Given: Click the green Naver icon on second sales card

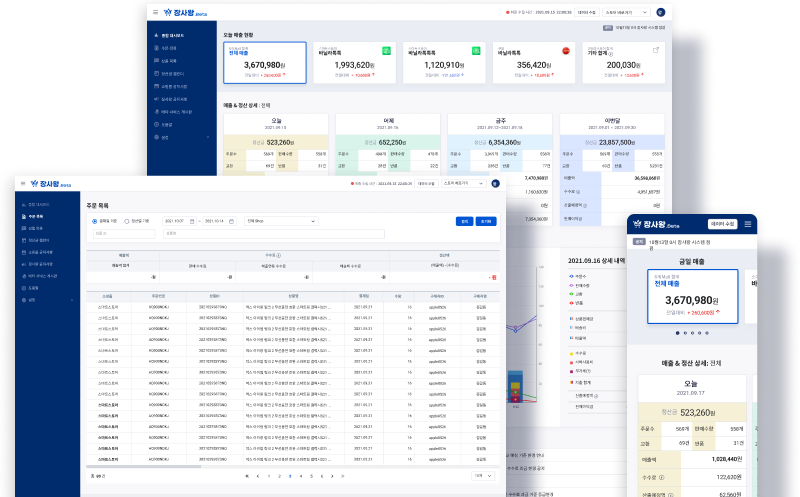Looking at the screenshot, I should point(388,50).
